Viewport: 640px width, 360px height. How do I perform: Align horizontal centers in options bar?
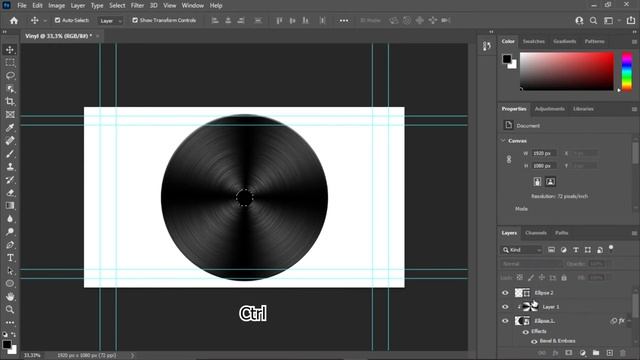pos(228,20)
